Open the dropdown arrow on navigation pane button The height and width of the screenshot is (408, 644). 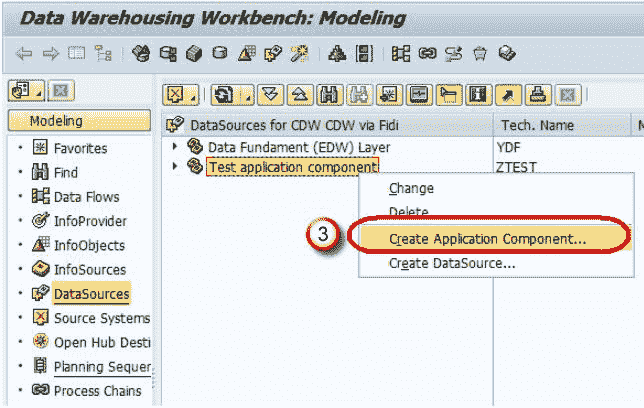pyautogui.click(x=39, y=96)
